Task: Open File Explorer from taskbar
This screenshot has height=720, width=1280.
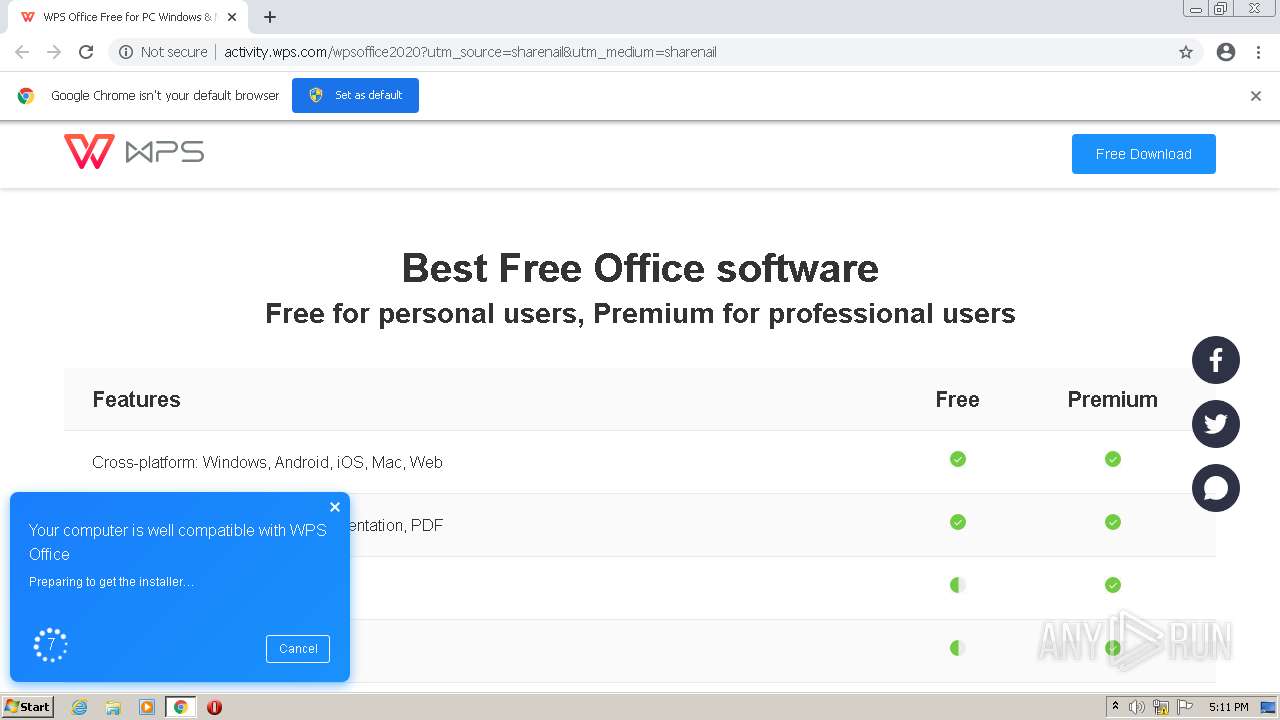Action: click(x=113, y=707)
